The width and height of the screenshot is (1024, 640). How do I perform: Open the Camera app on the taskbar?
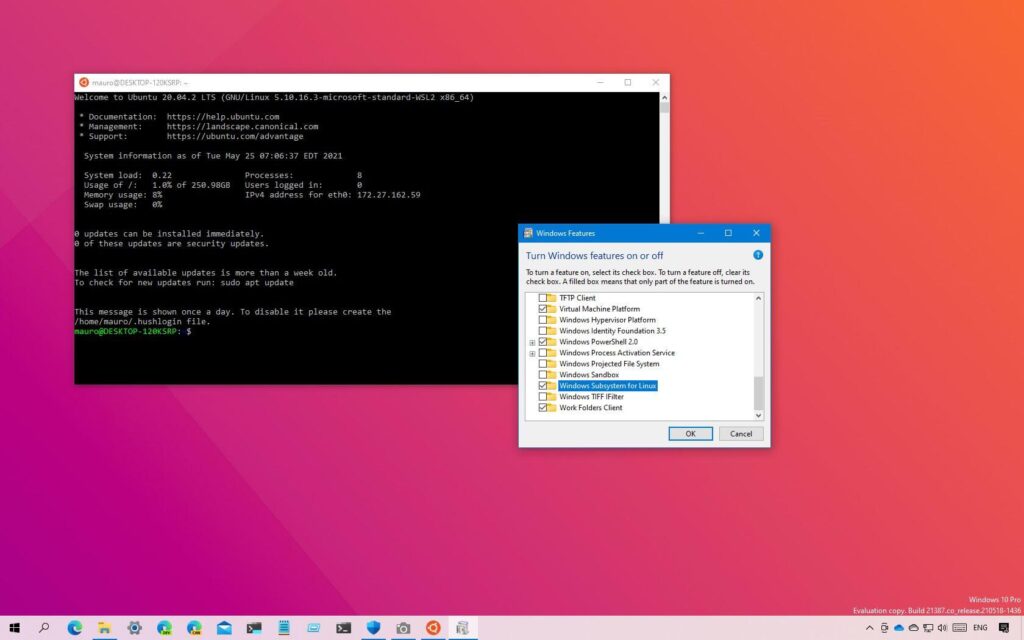tap(404, 628)
